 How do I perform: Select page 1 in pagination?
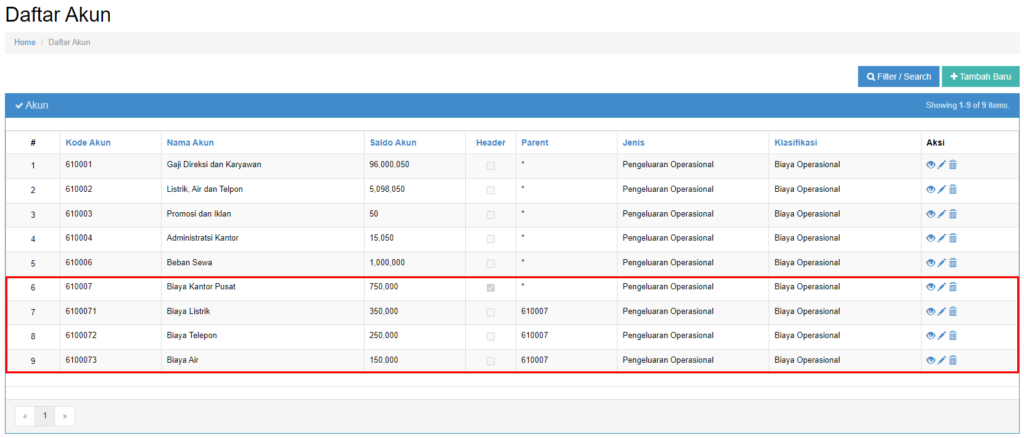click(x=45, y=415)
